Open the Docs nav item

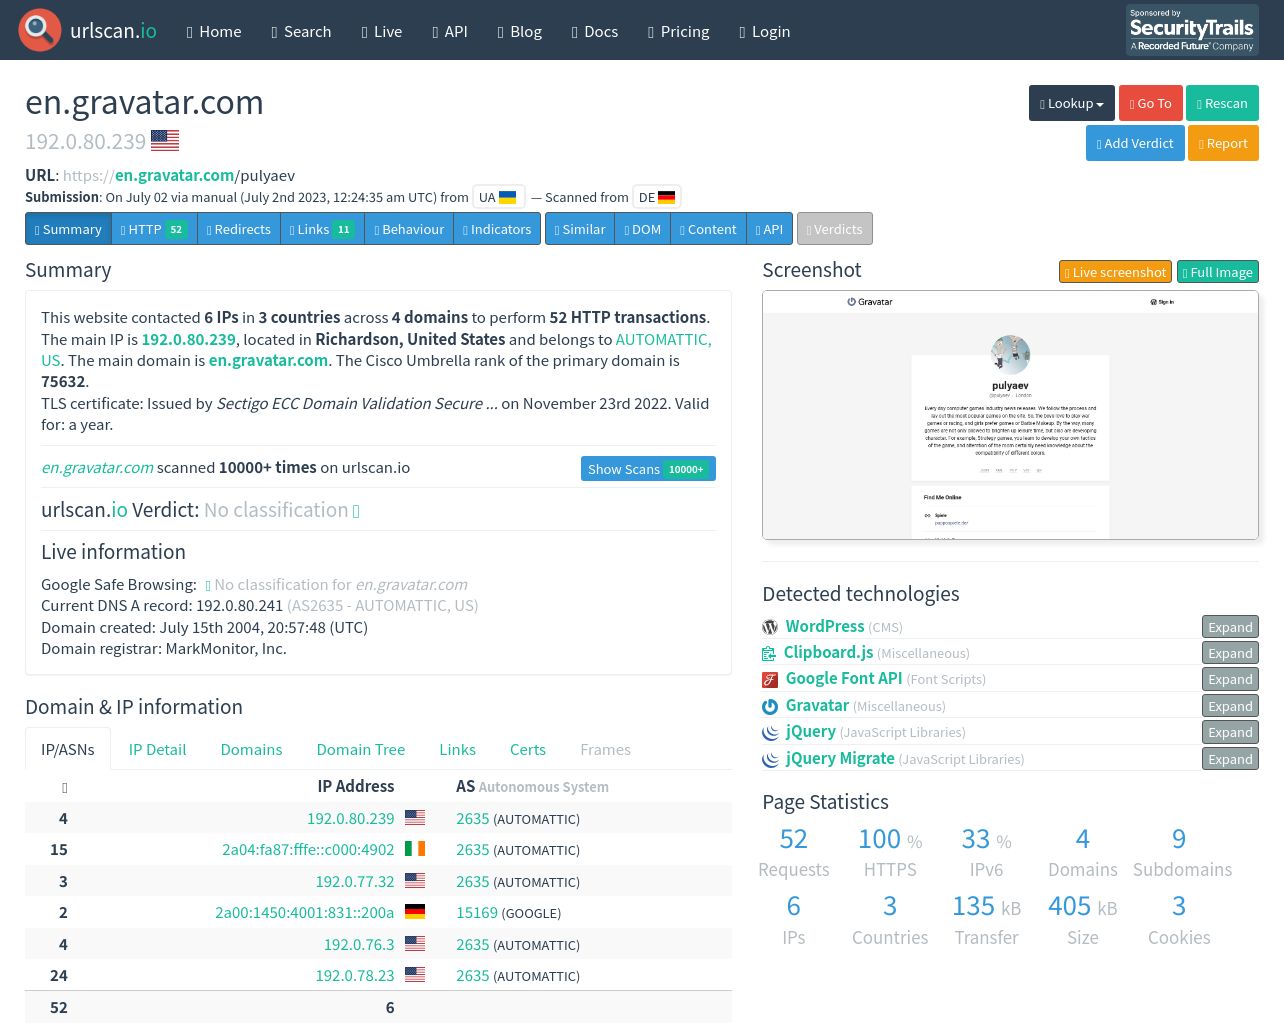[595, 31]
